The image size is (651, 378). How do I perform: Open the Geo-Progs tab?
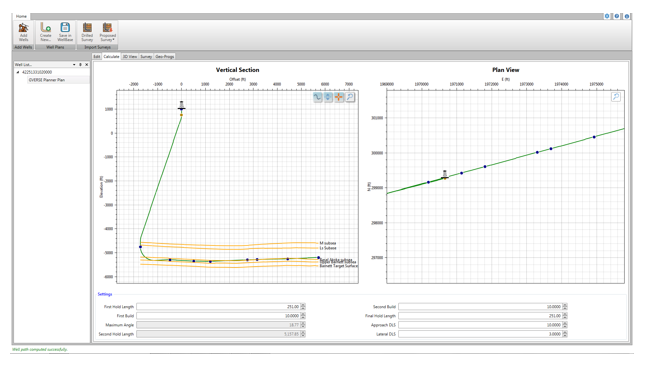(x=164, y=56)
